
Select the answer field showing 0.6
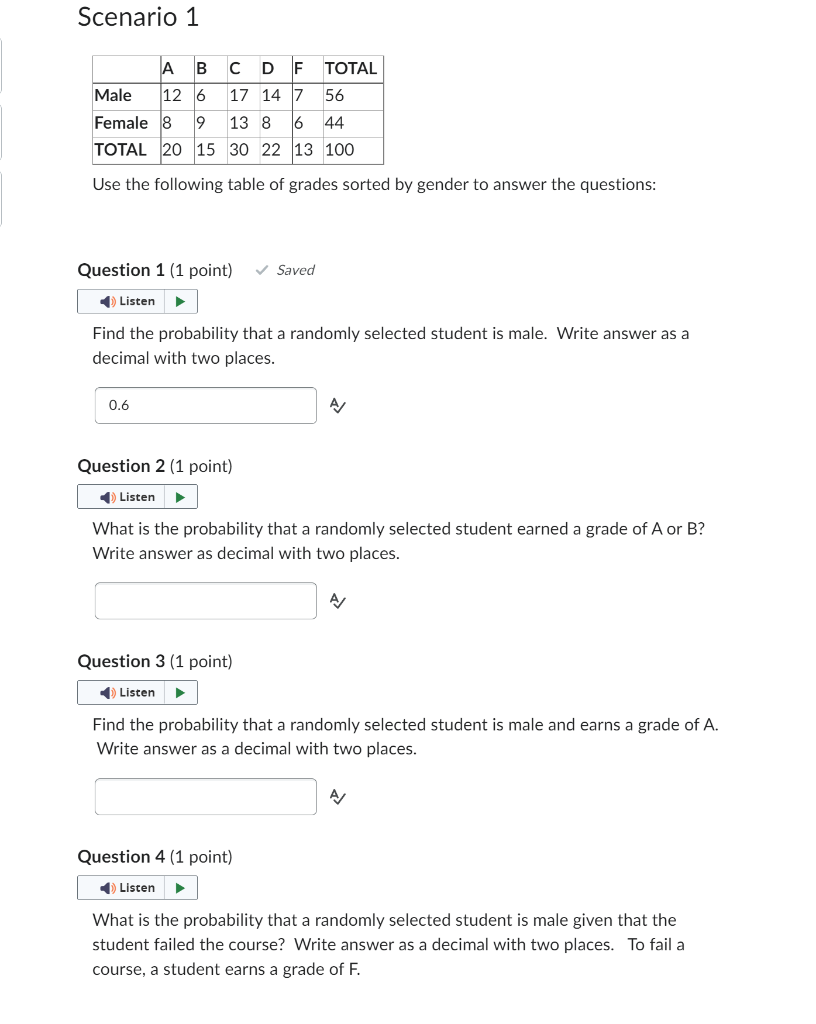click(205, 405)
